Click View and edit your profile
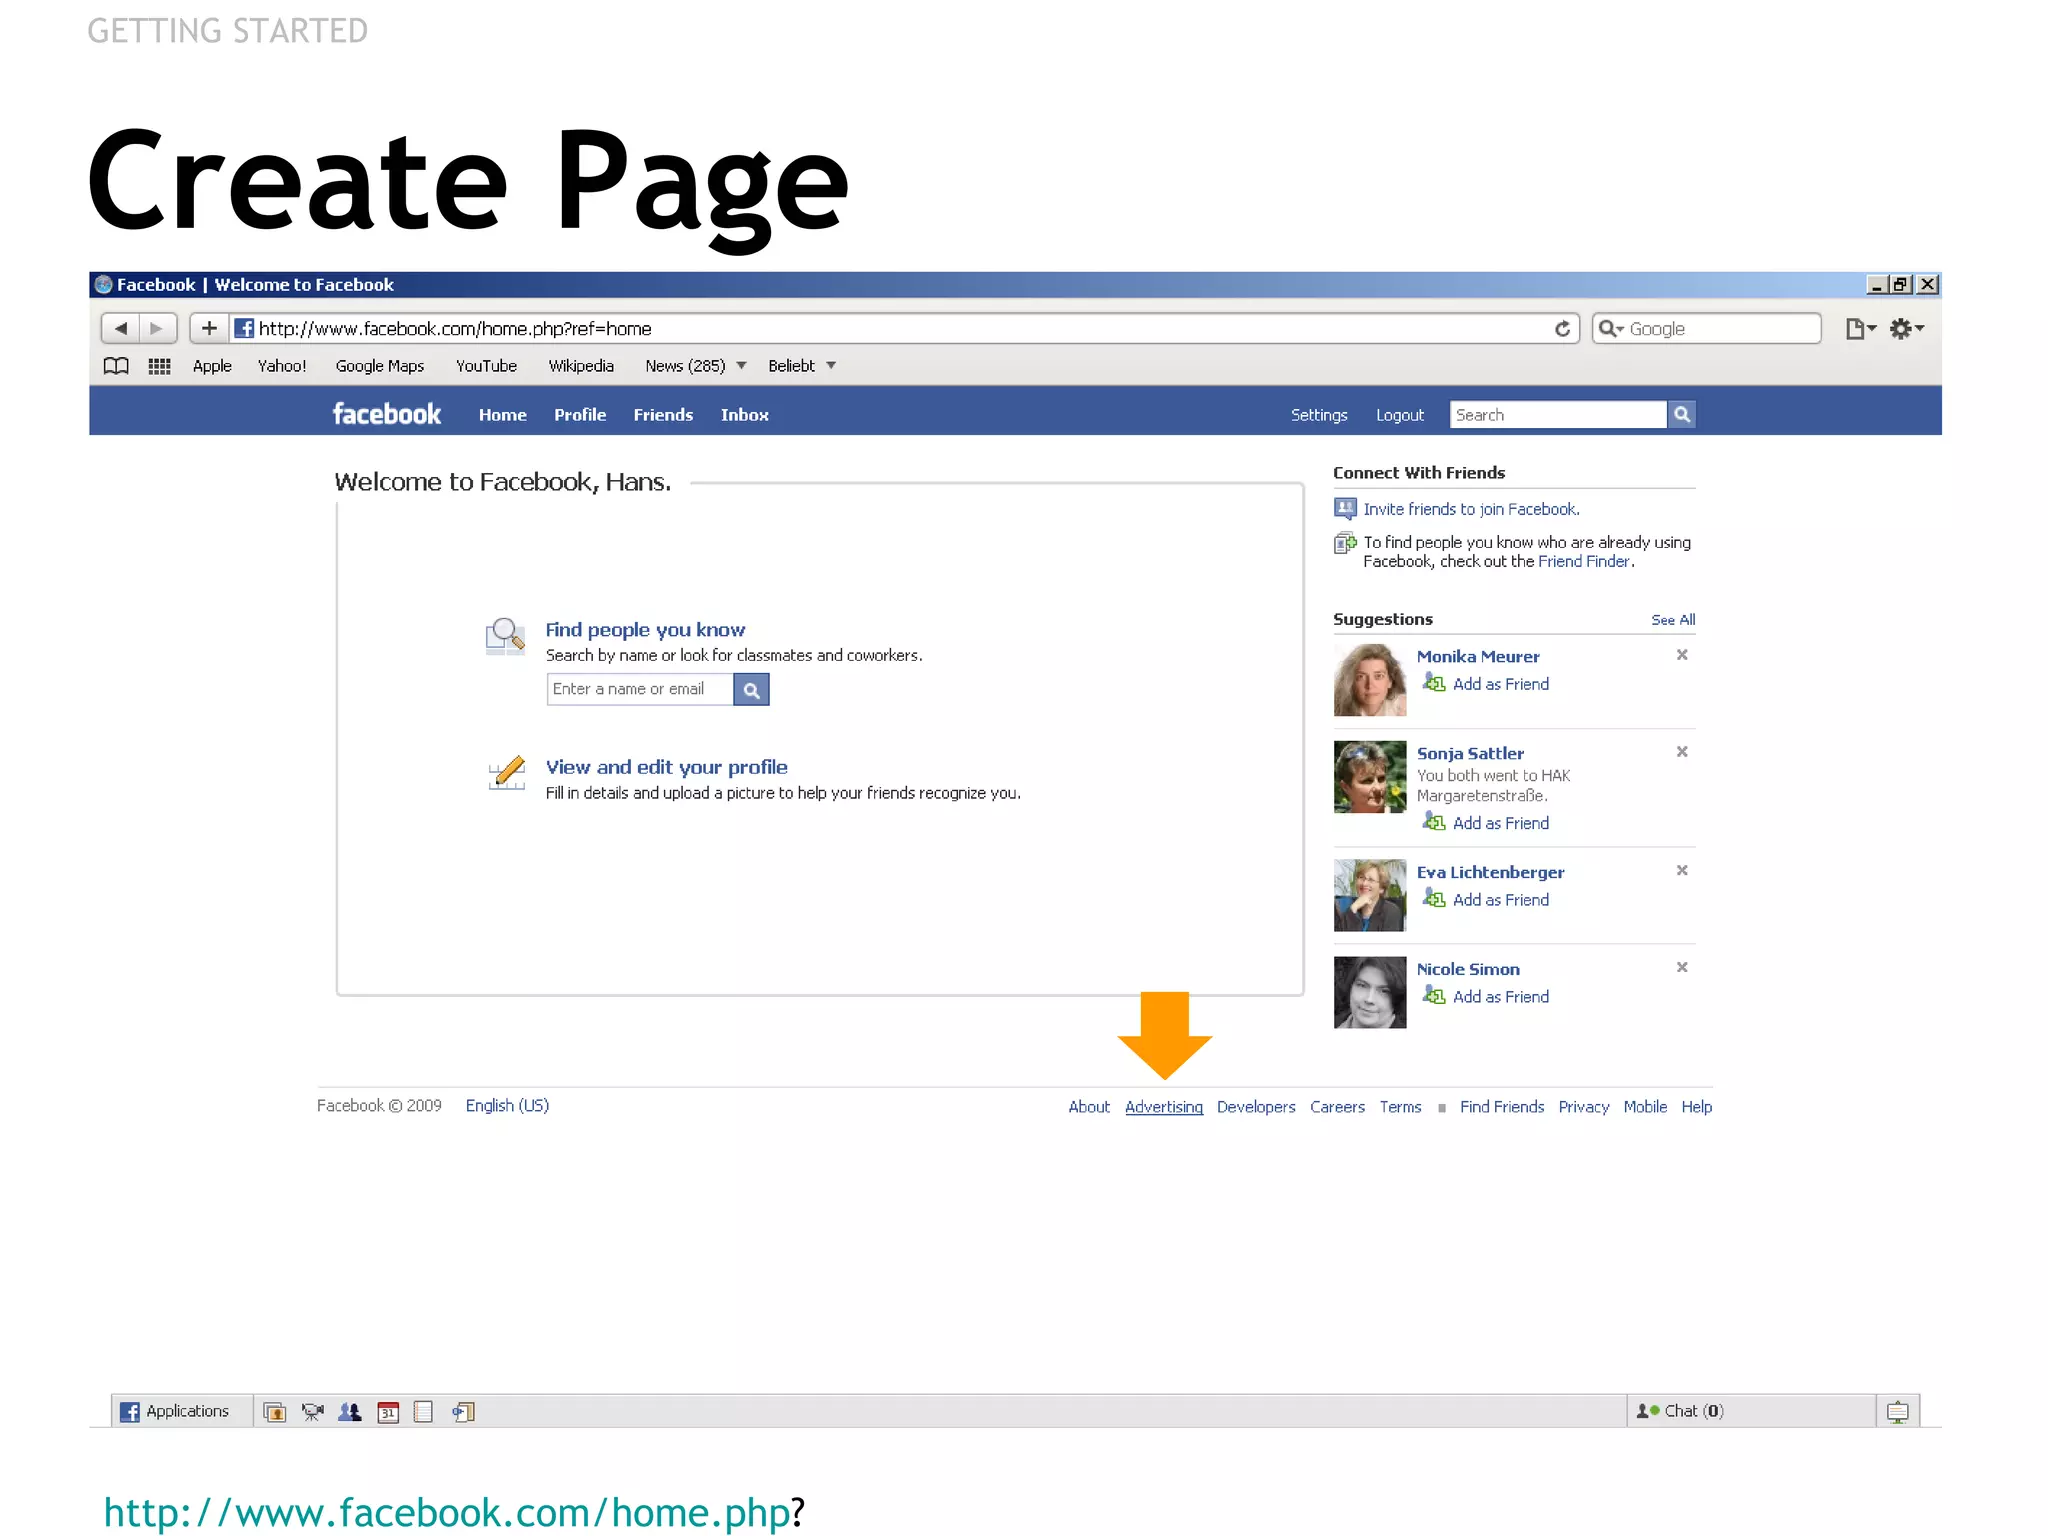The width and height of the screenshot is (2048, 1536). click(x=667, y=767)
